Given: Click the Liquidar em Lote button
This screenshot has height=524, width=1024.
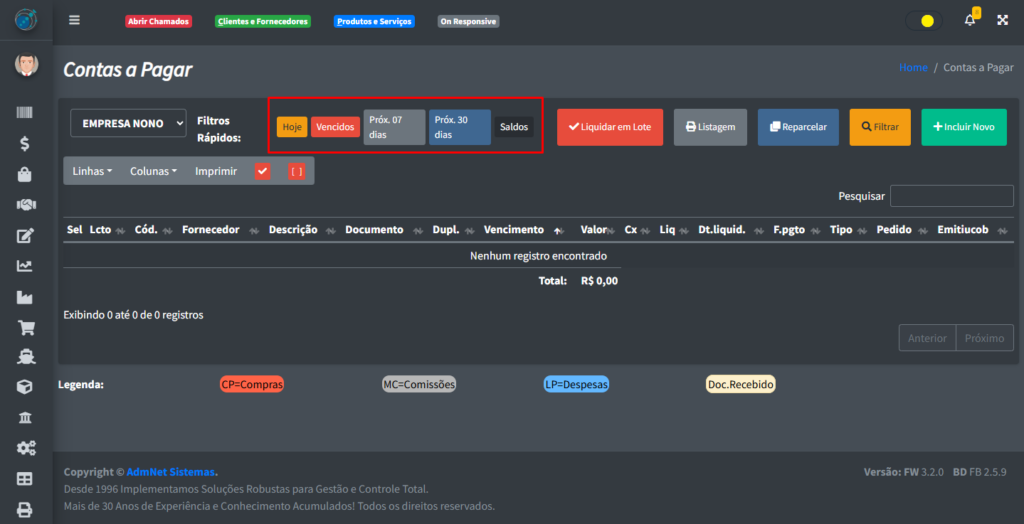Looking at the screenshot, I should 609,127.
